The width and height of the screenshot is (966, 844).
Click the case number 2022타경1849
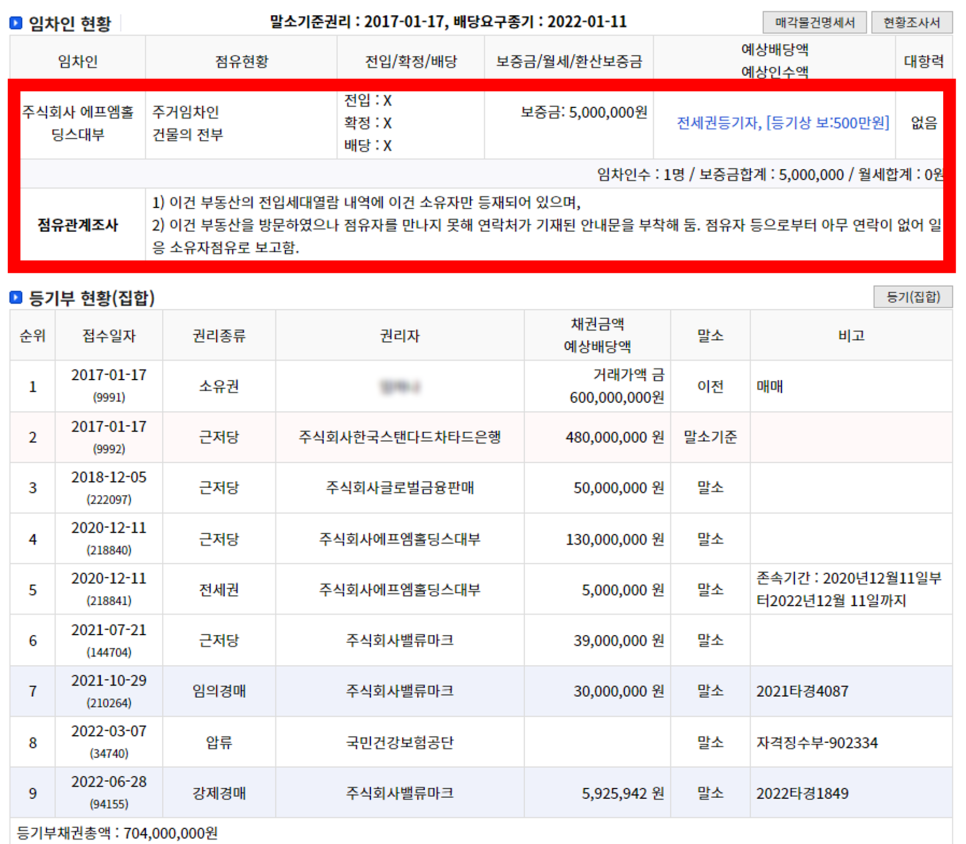[802, 793]
